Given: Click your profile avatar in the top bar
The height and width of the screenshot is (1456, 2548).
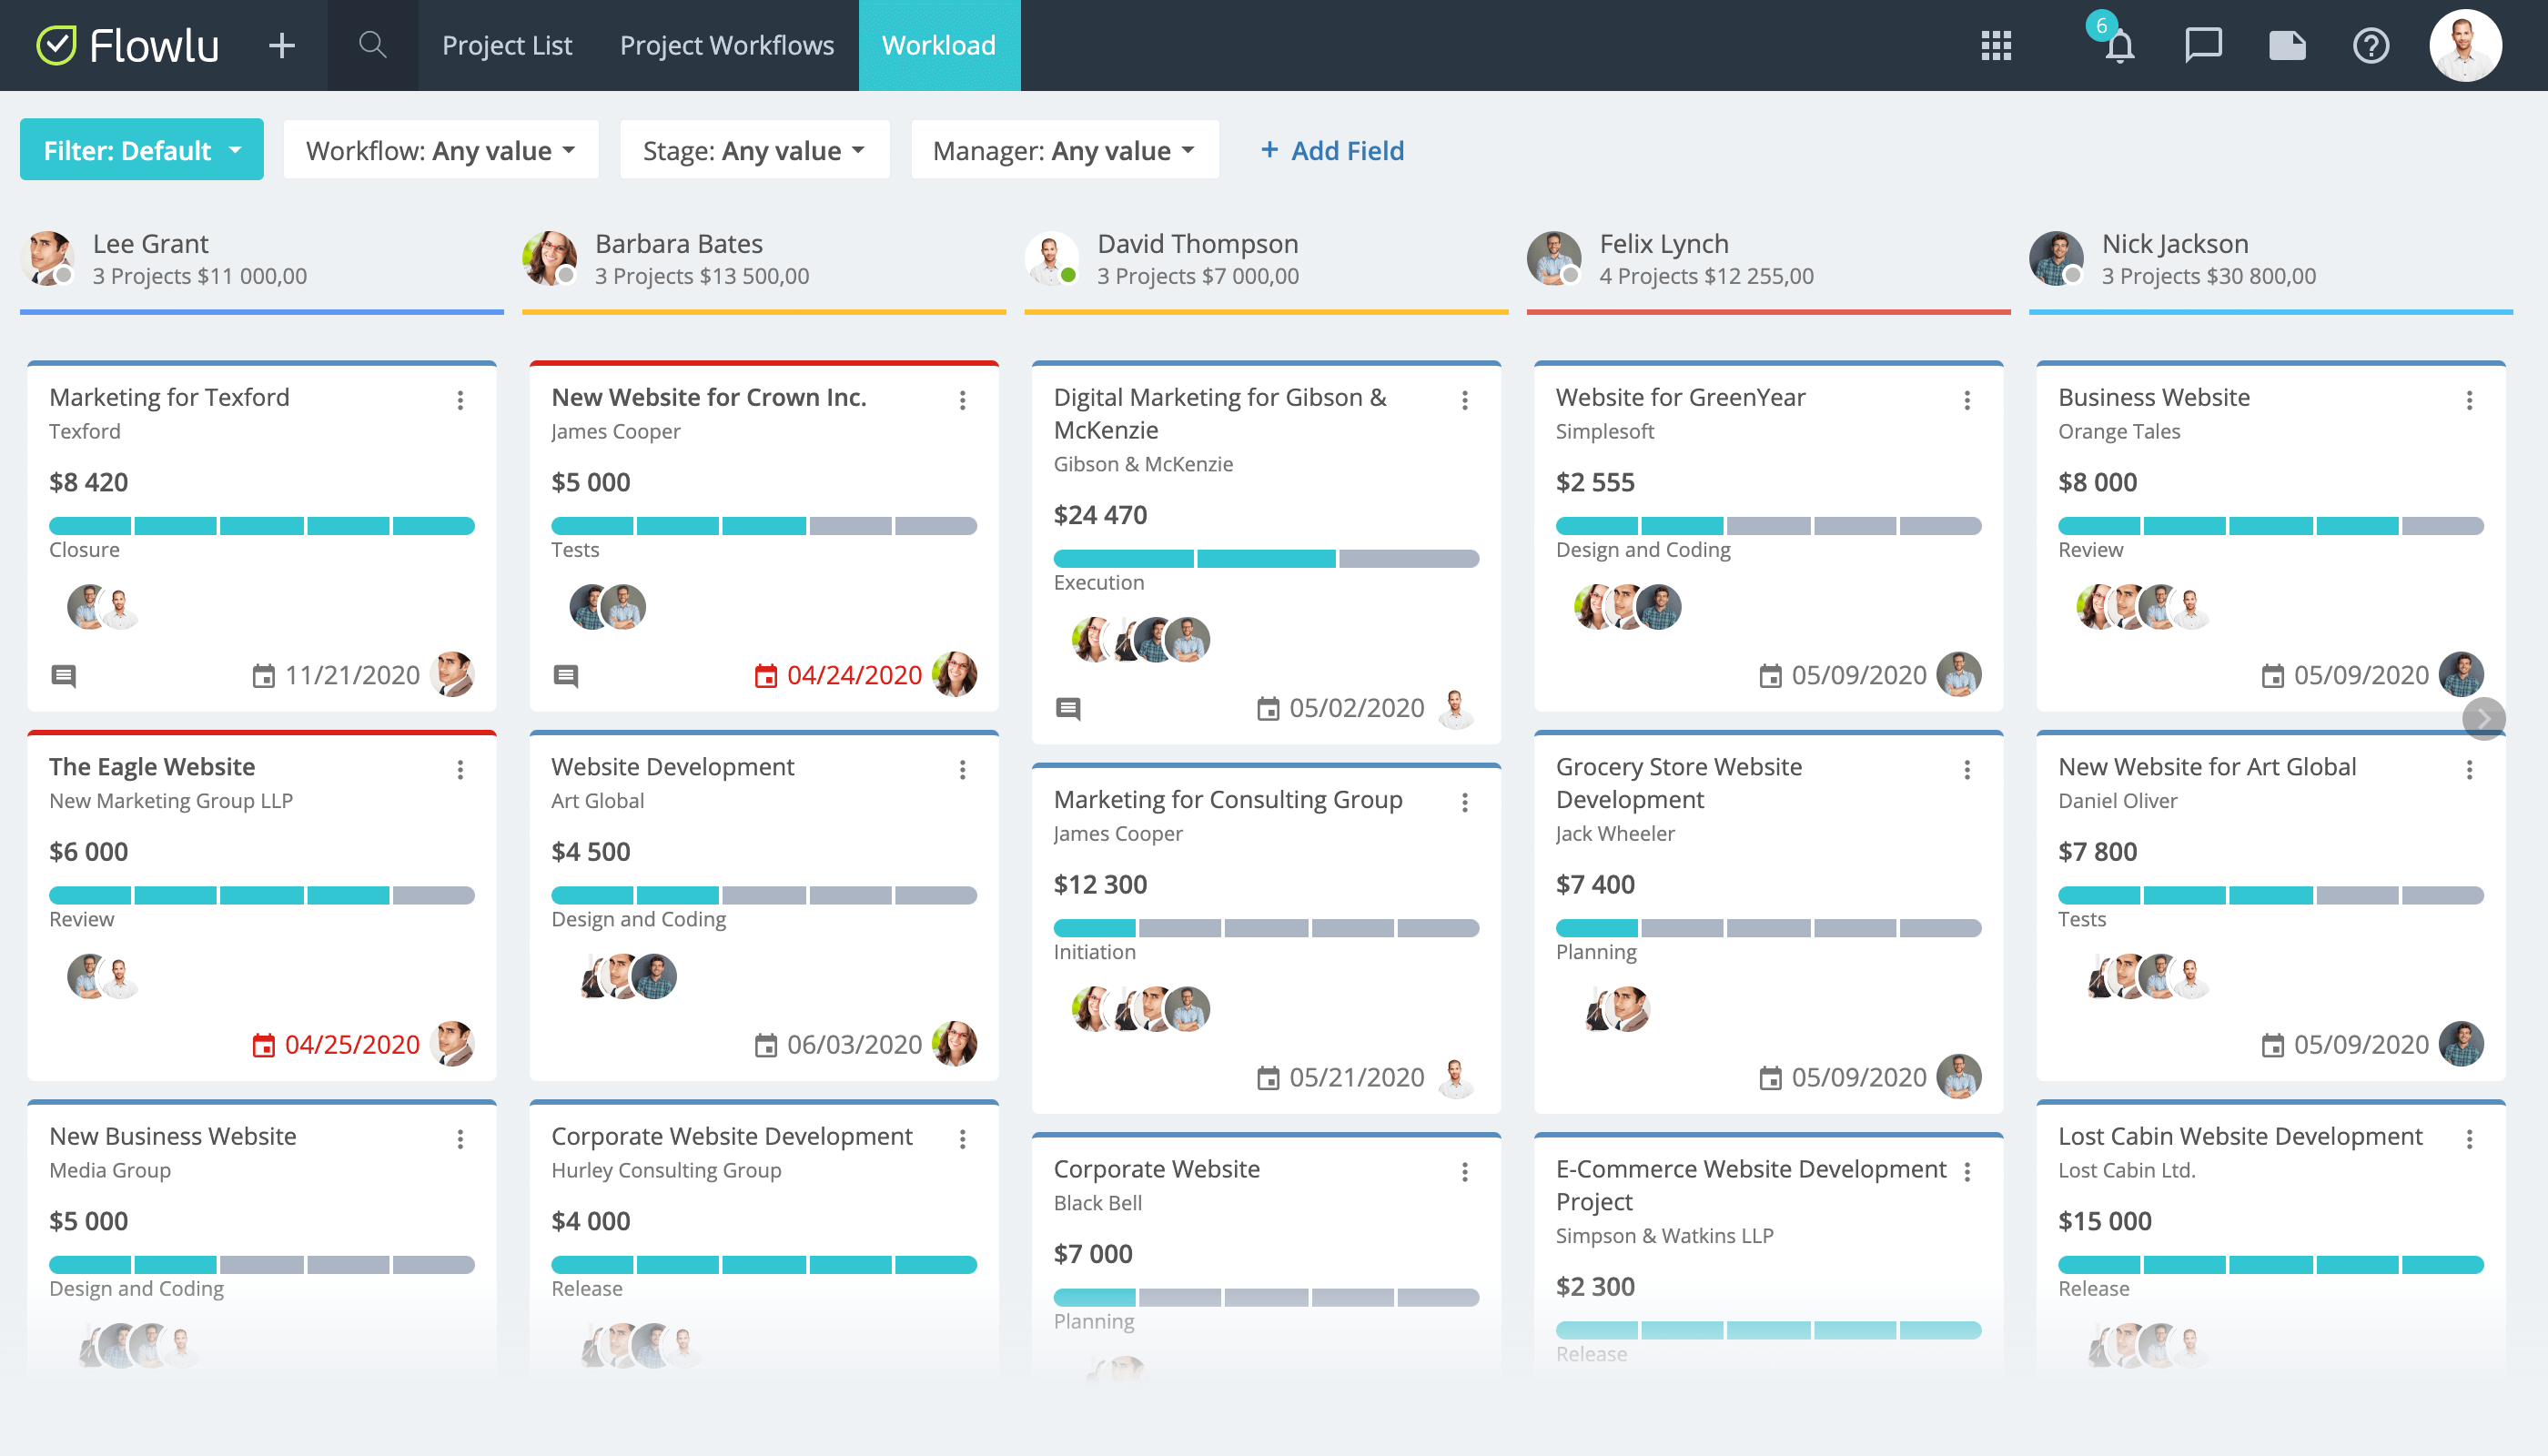Looking at the screenshot, I should pyautogui.click(x=2465, y=45).
